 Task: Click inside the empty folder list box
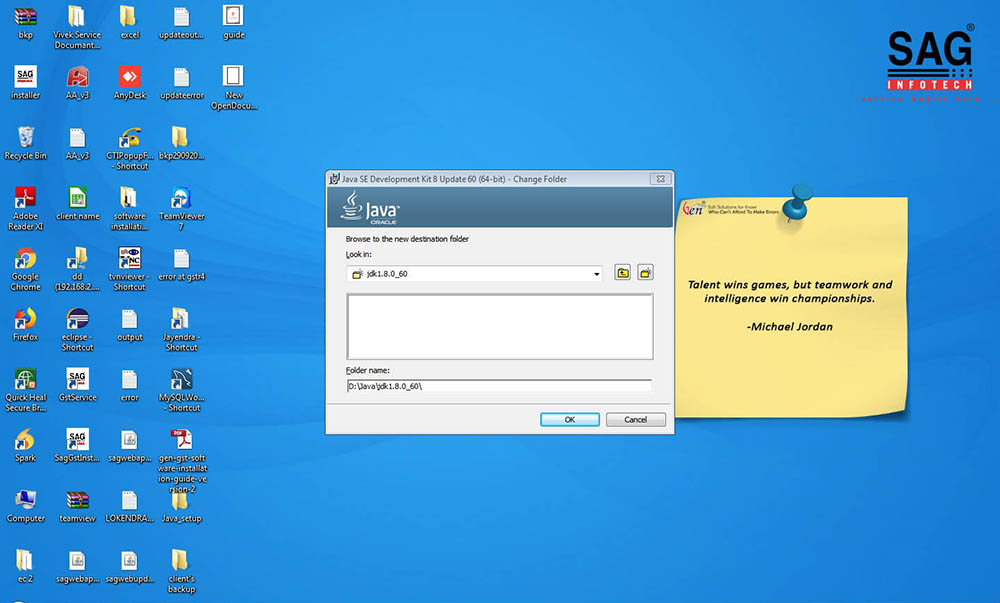click(x=499, y=326)
